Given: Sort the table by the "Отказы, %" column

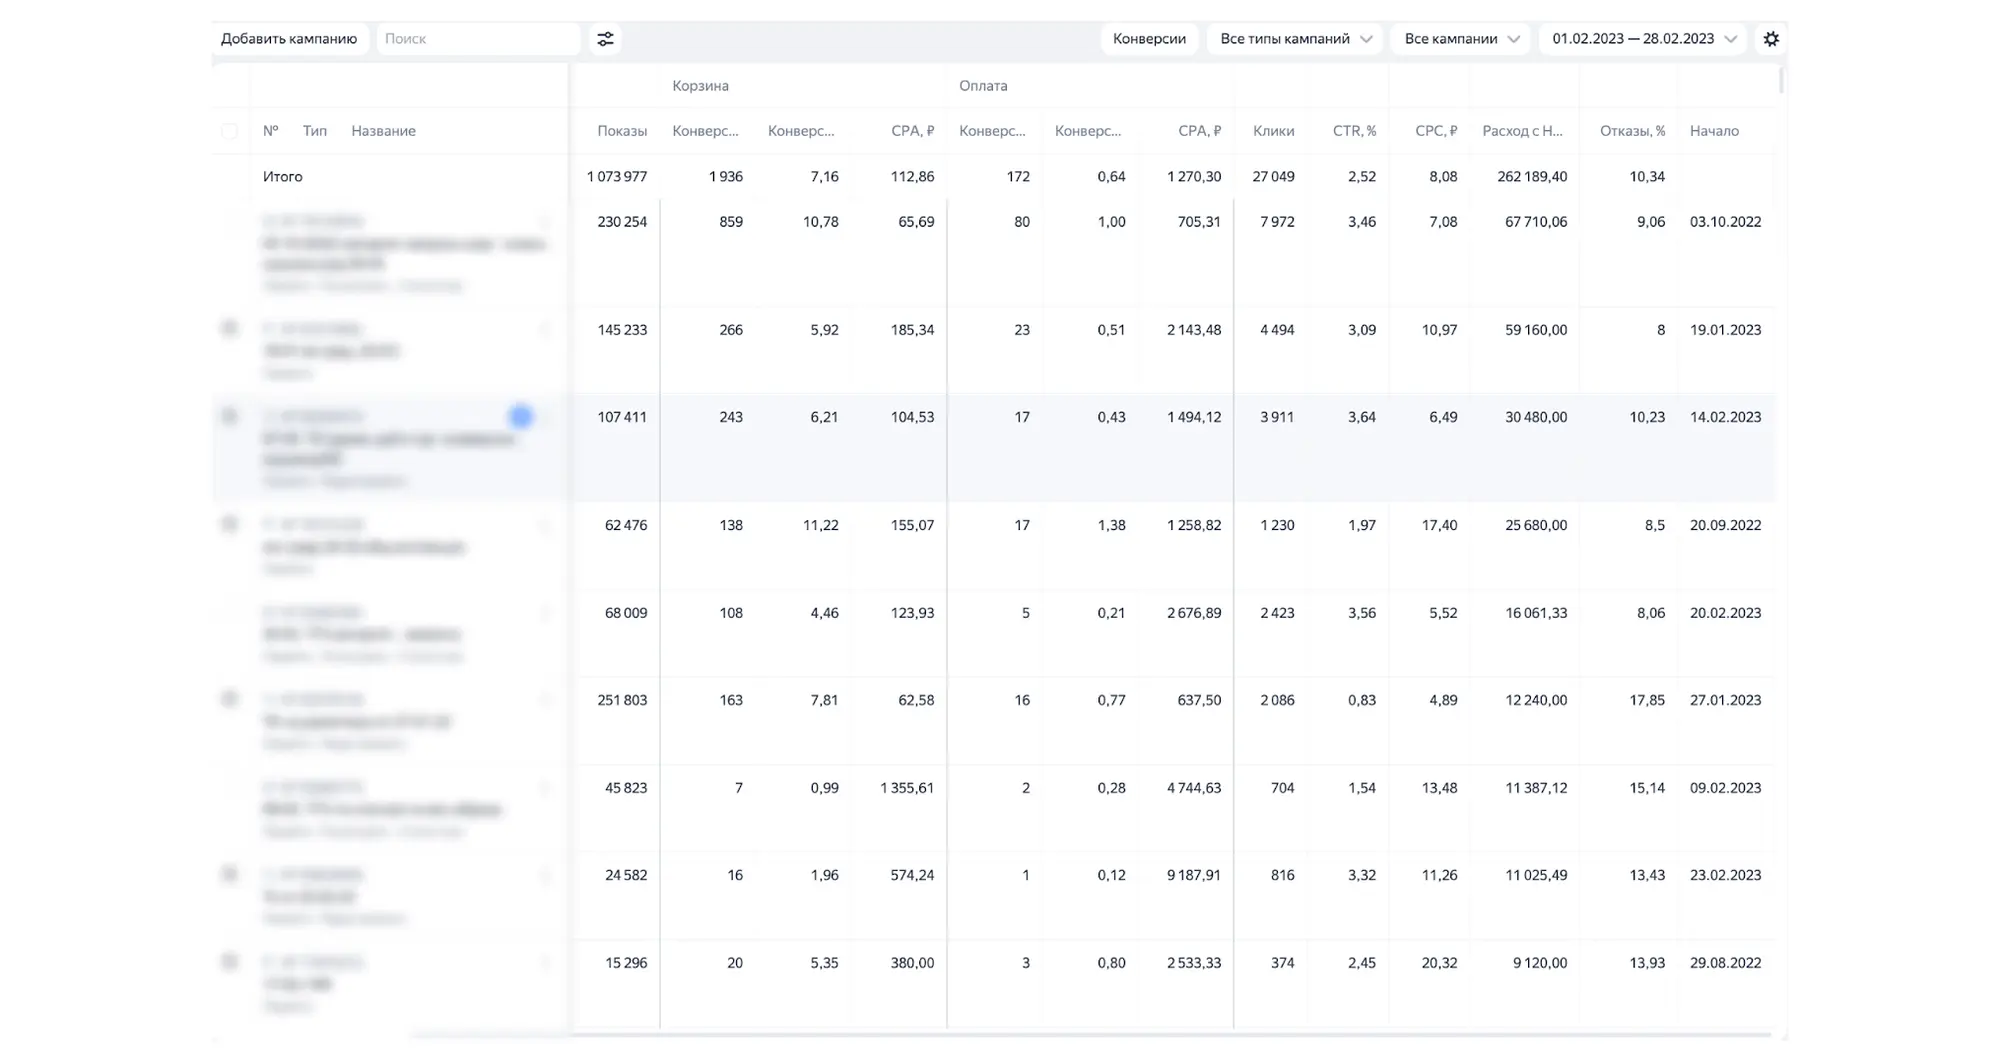Looking at the screenshot, I should [x=1632, y=131].
